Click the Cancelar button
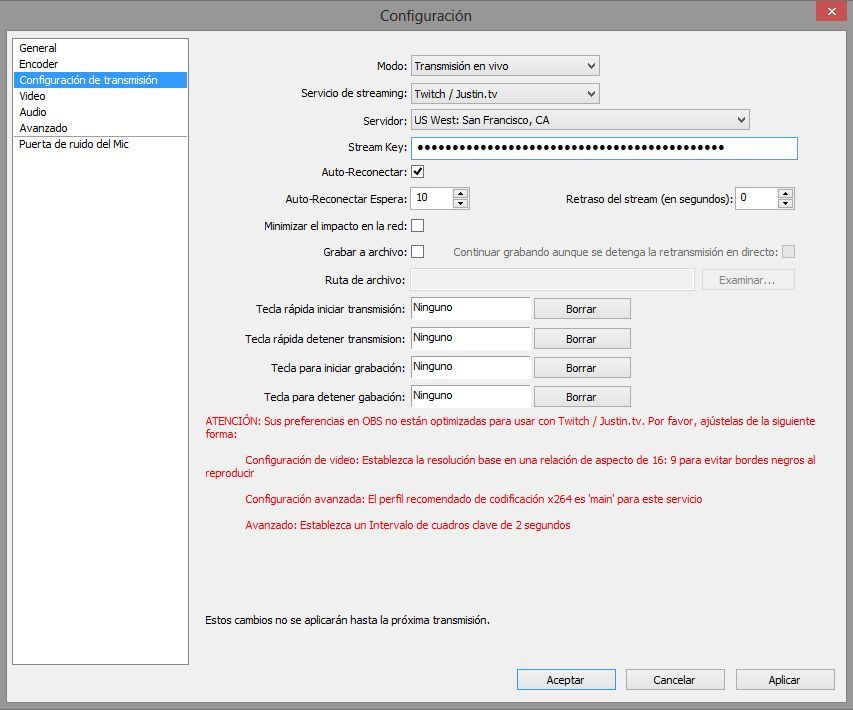The width and height of the screenshot is (853, 710). pyautogui.click(x=675, y=680)
